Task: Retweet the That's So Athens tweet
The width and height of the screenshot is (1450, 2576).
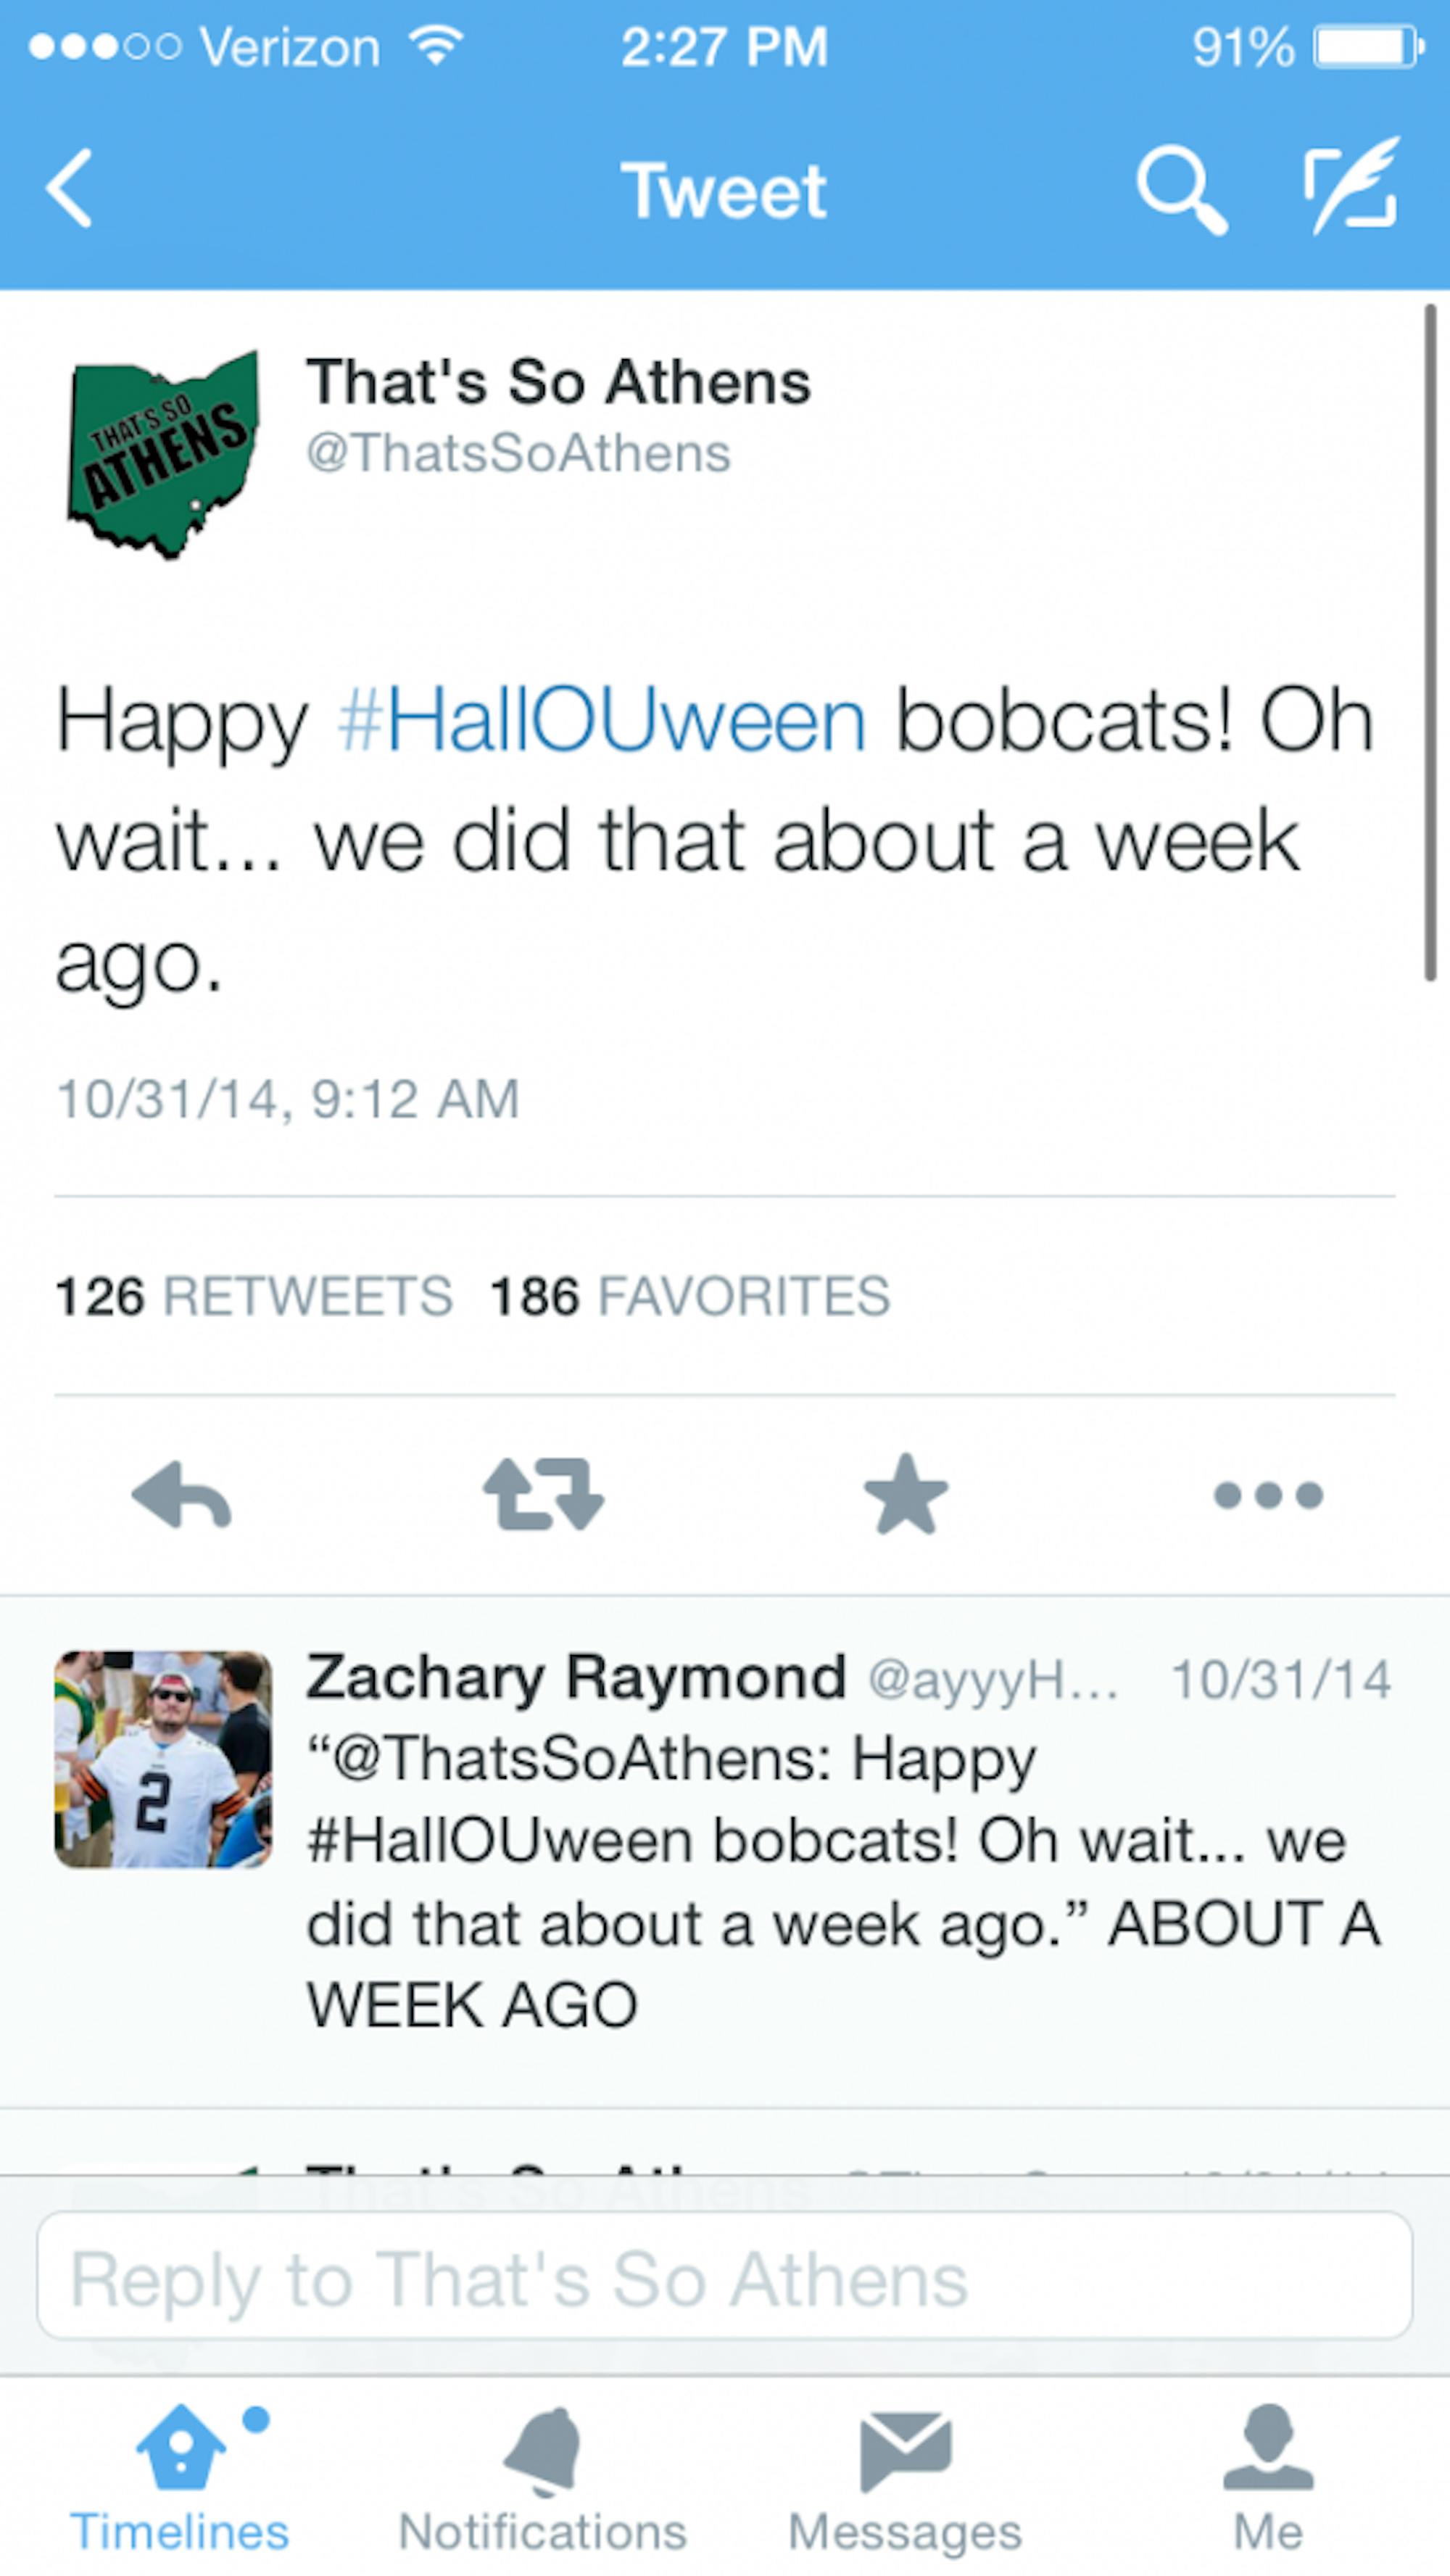Action: [543, 1496]
